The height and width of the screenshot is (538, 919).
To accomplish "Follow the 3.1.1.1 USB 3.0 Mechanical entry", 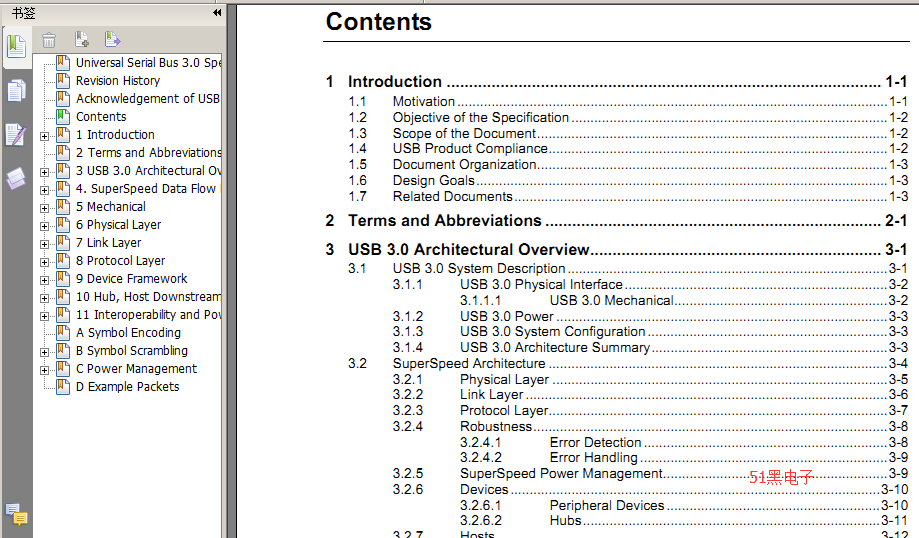I will coord(684,301).
